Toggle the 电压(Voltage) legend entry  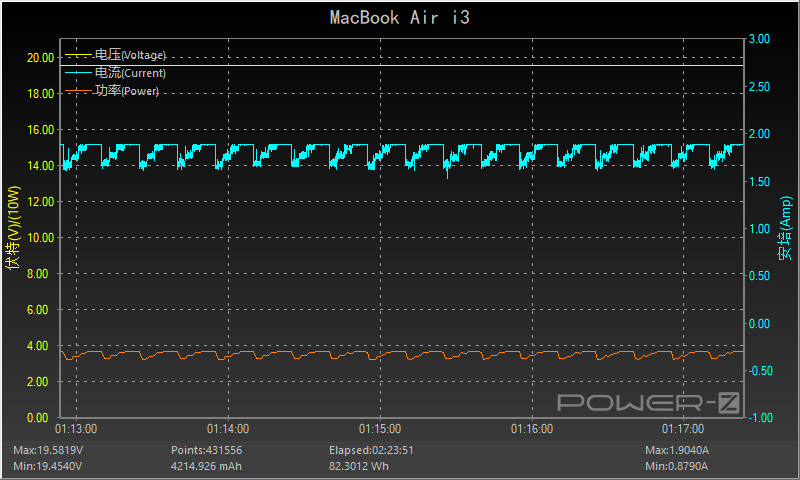(130, 55)
